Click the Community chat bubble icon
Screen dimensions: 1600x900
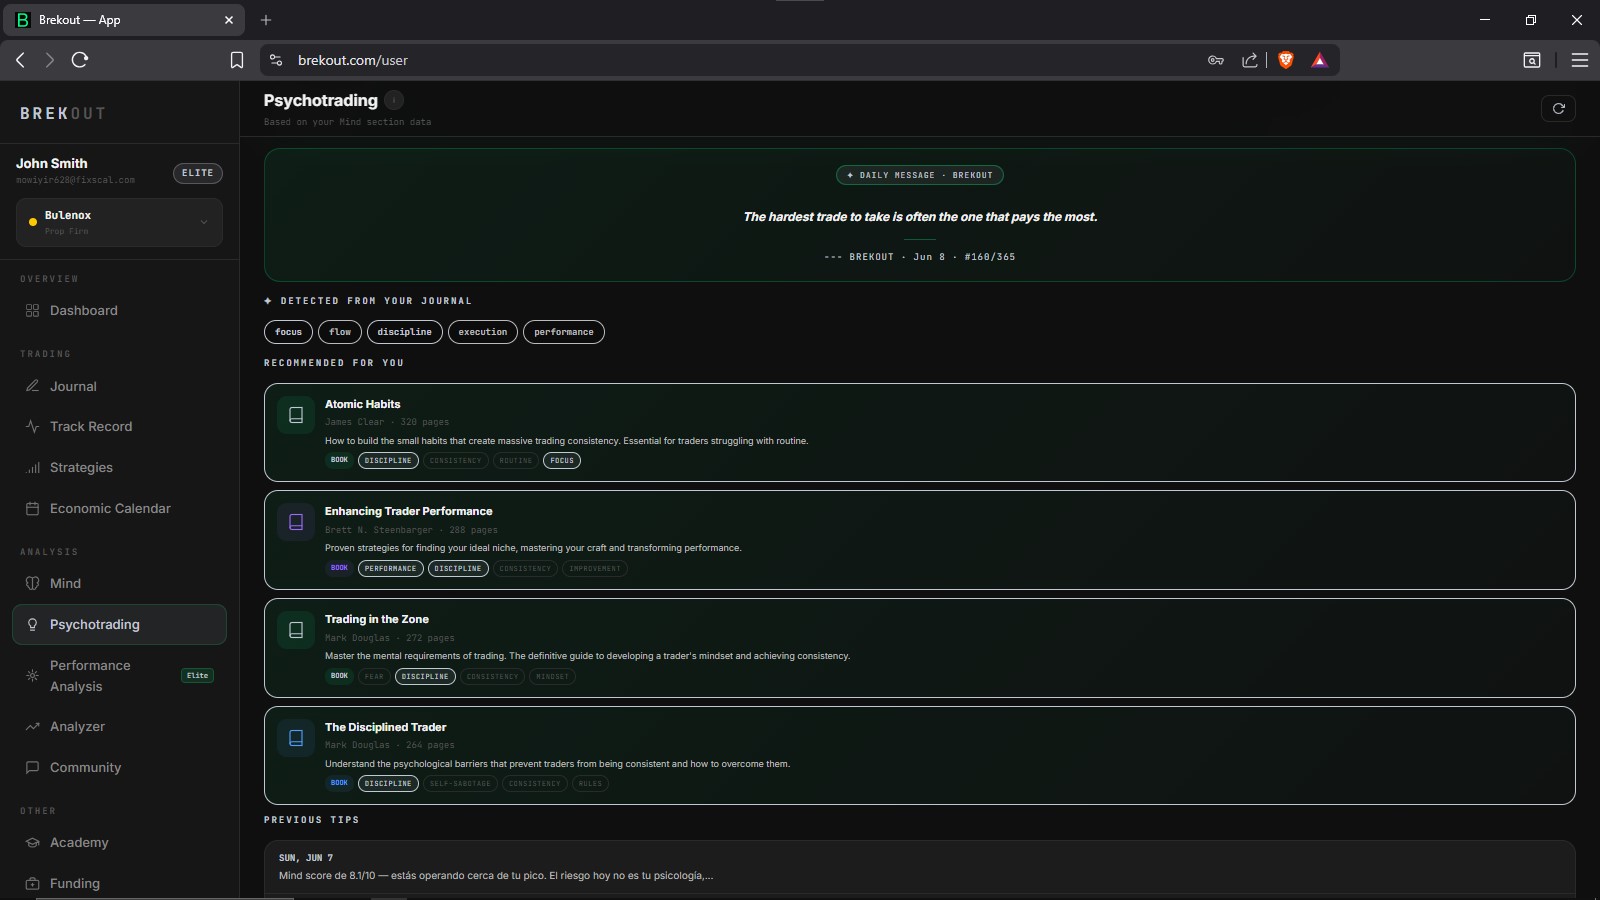pyautogui.click(x=32, y=768)
